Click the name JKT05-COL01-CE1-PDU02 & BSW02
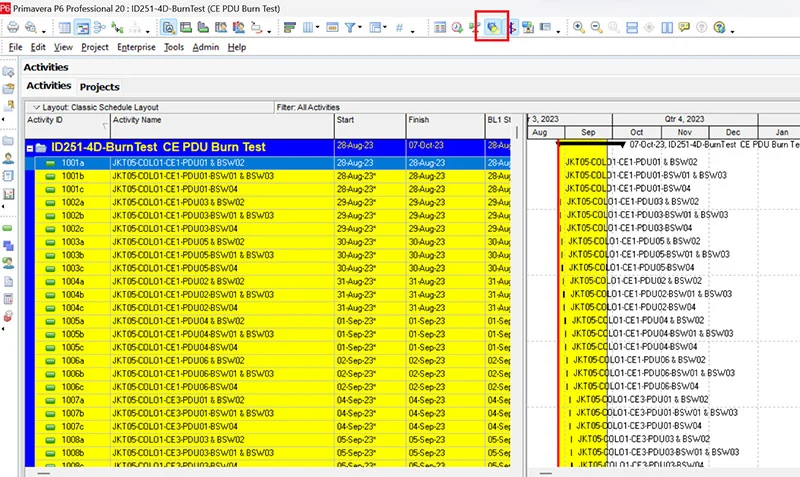 tap(178, 282)
